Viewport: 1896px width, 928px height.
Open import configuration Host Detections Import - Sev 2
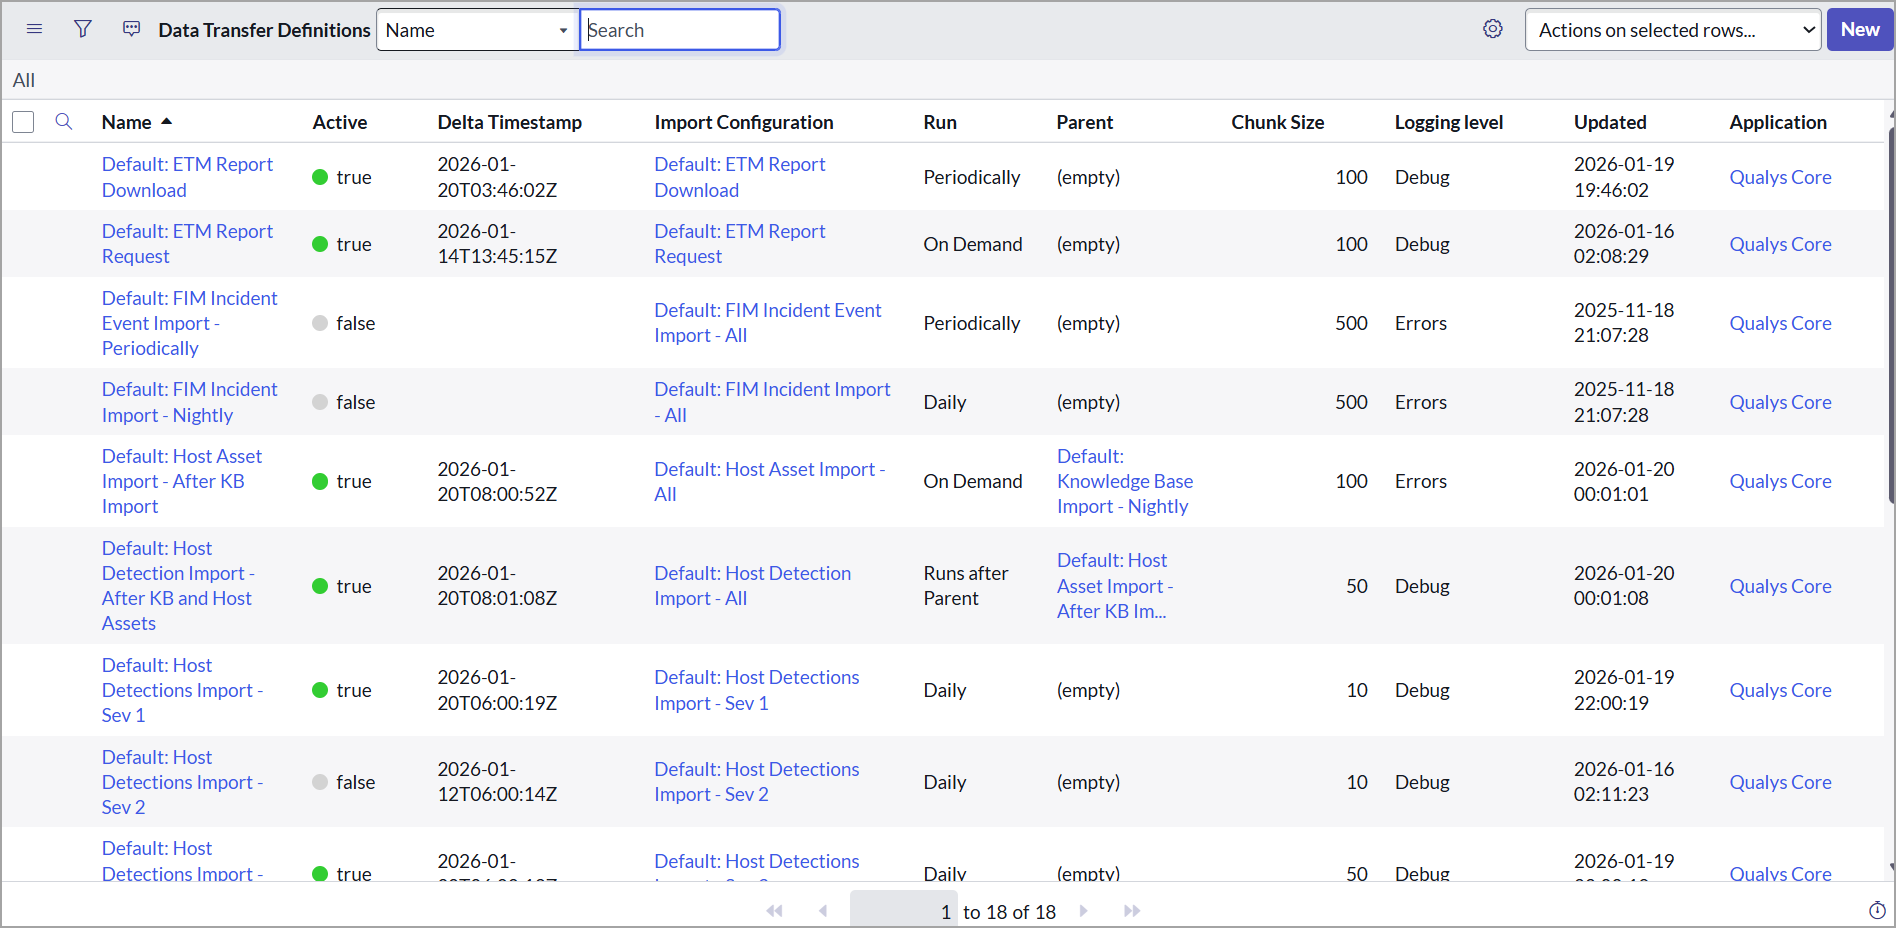point(757,782)
